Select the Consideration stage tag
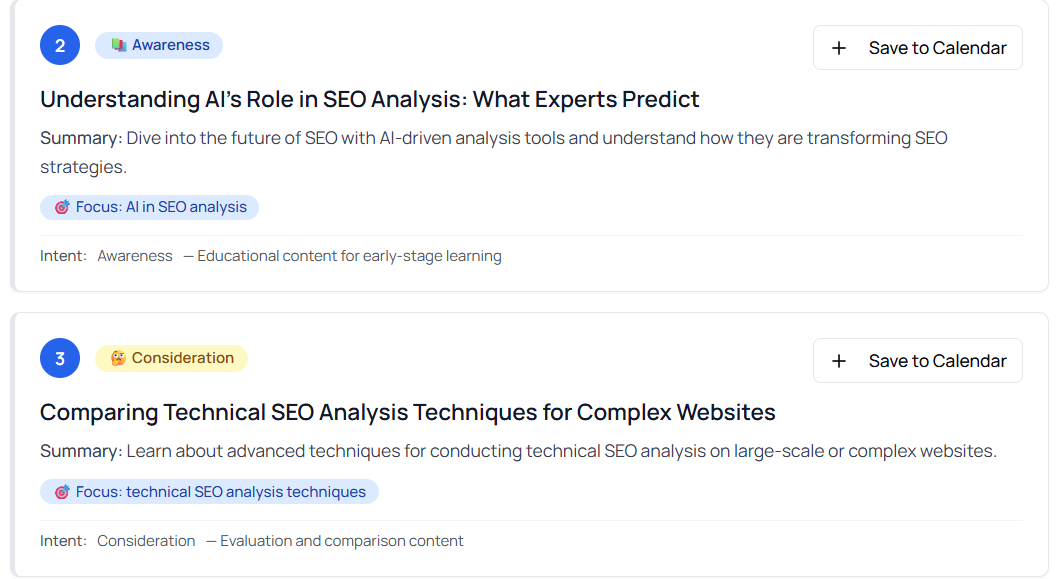Image resolution: width=1061 pixels, height=579 pixels. 171,358
